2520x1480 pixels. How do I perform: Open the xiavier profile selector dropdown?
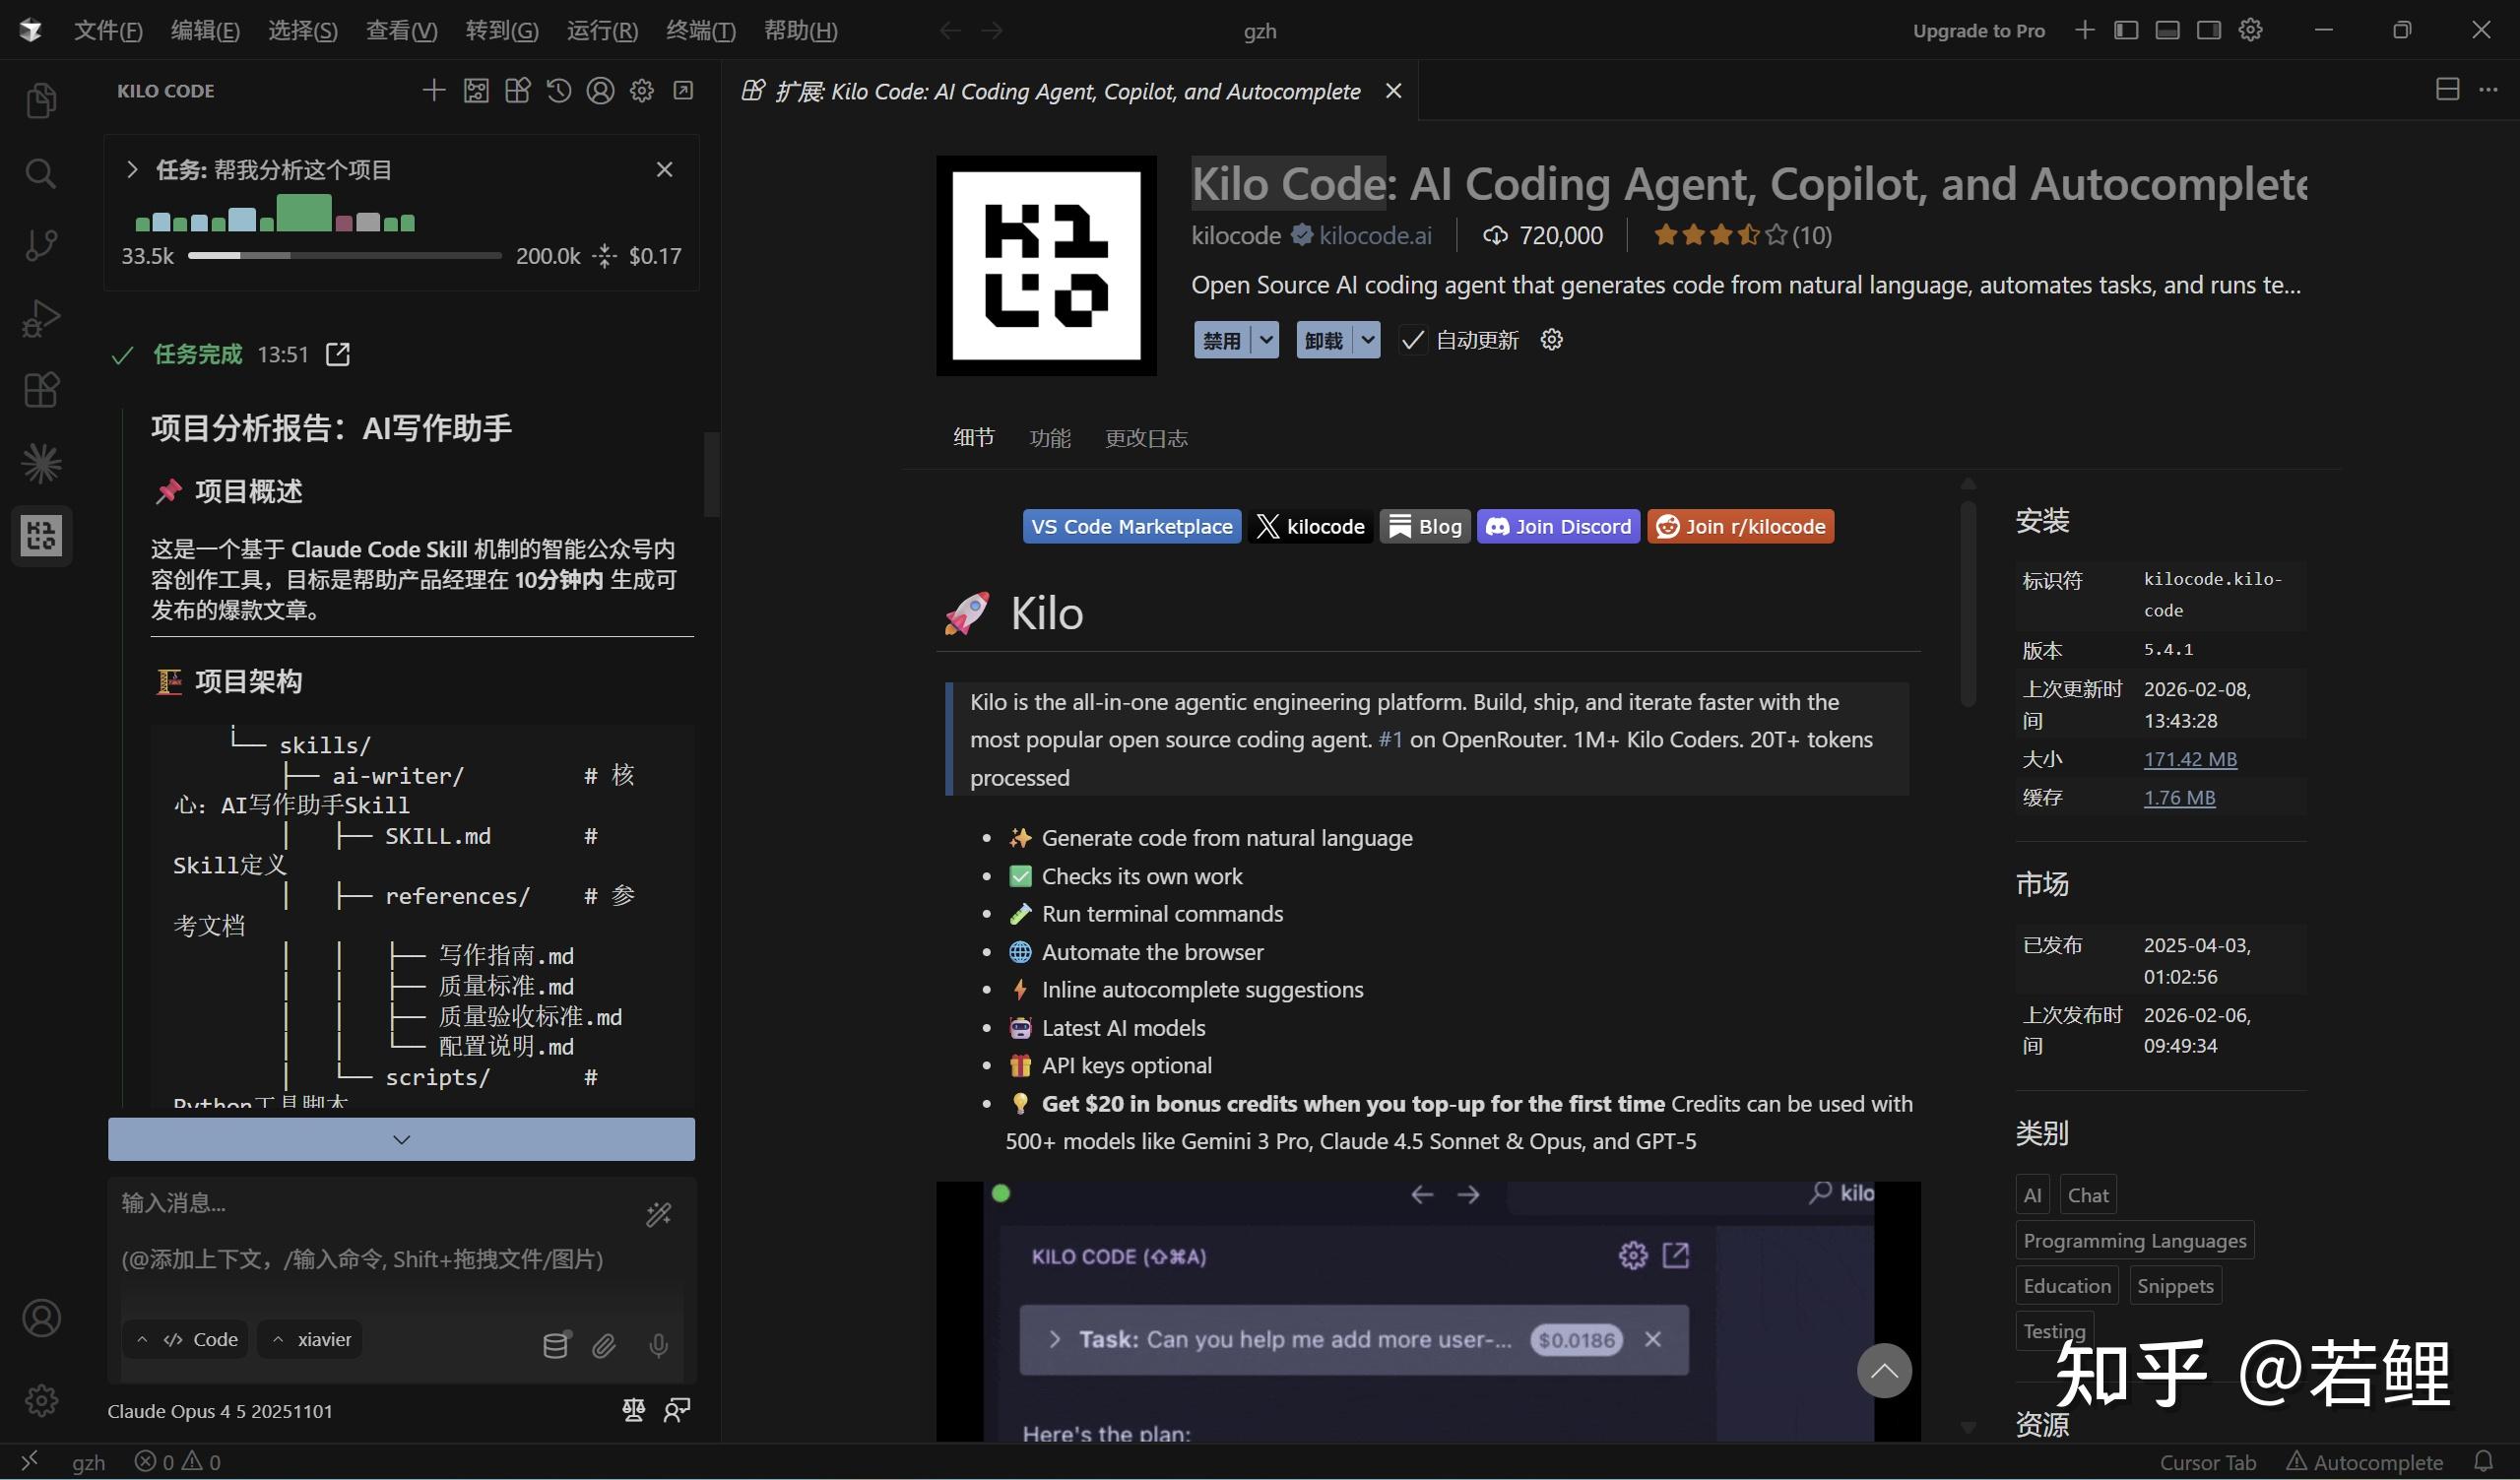(x=311, y=1339)
